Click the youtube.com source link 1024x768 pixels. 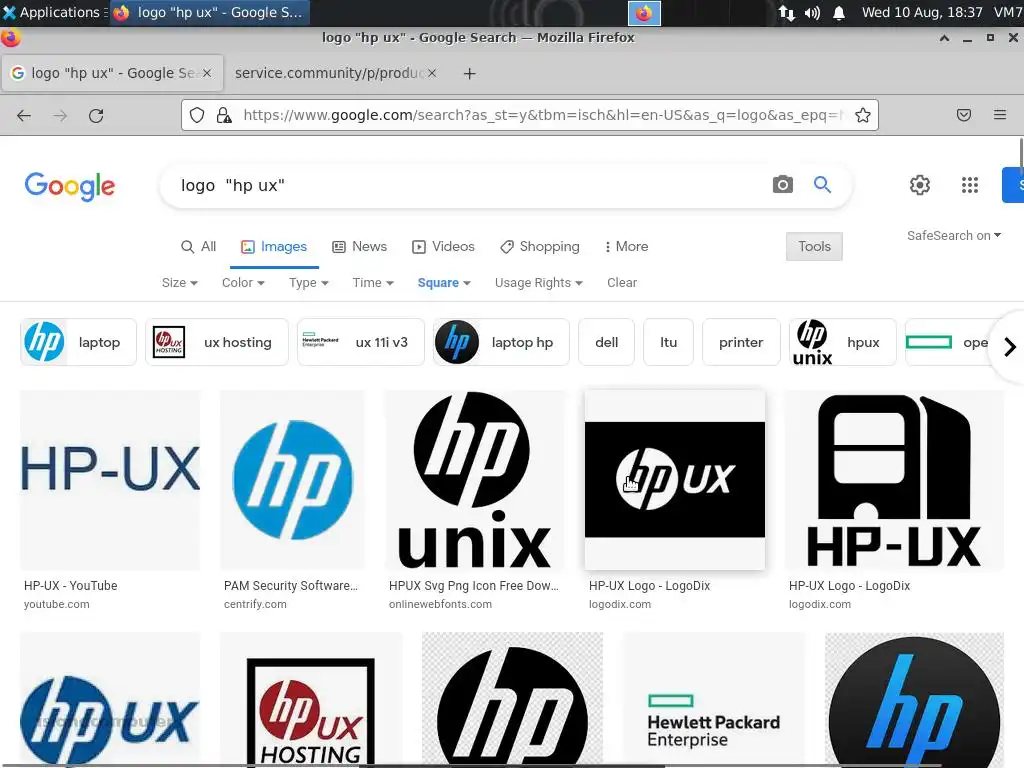coord(57,605)
